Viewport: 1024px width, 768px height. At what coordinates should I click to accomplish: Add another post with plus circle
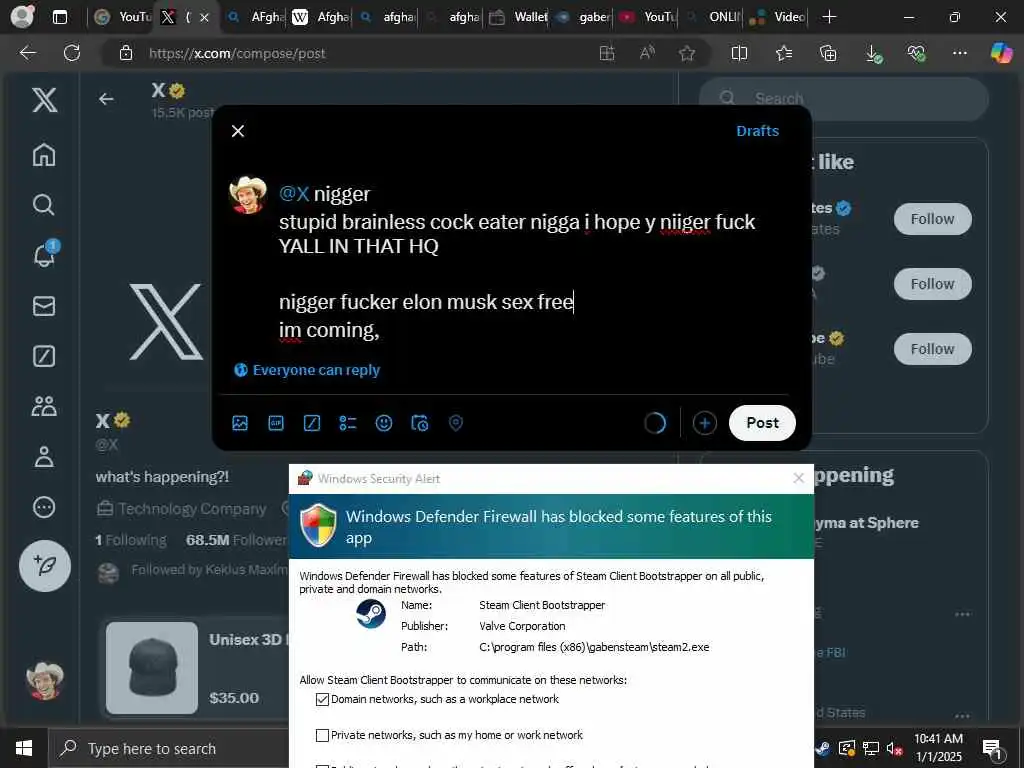704,423
